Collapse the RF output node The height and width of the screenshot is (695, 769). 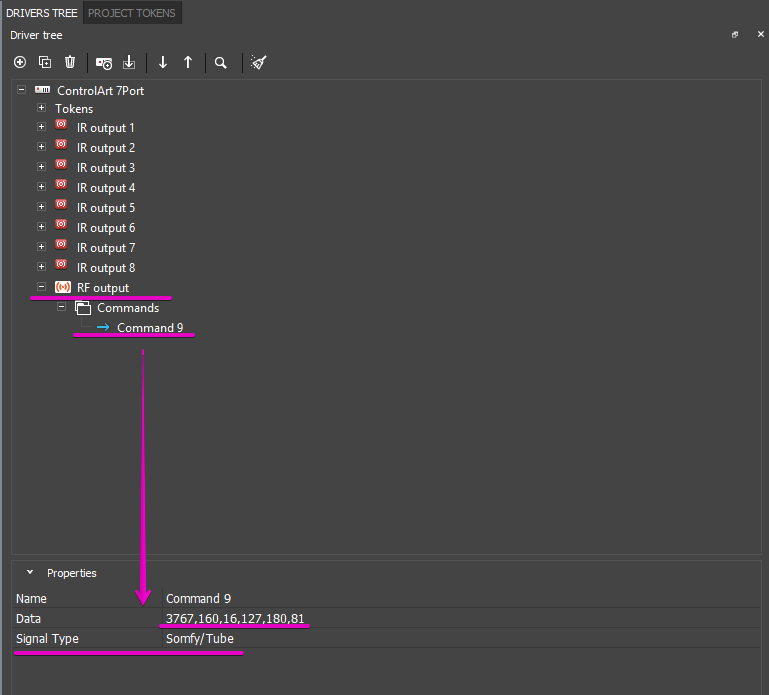41,287
